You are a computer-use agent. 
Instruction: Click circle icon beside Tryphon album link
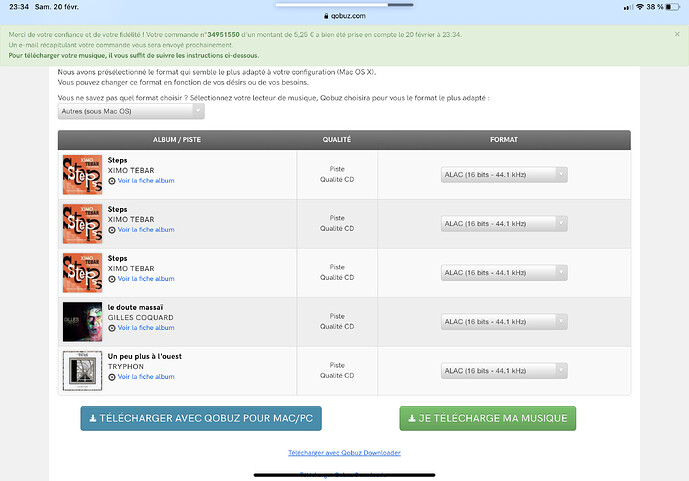tap(112, 377)
